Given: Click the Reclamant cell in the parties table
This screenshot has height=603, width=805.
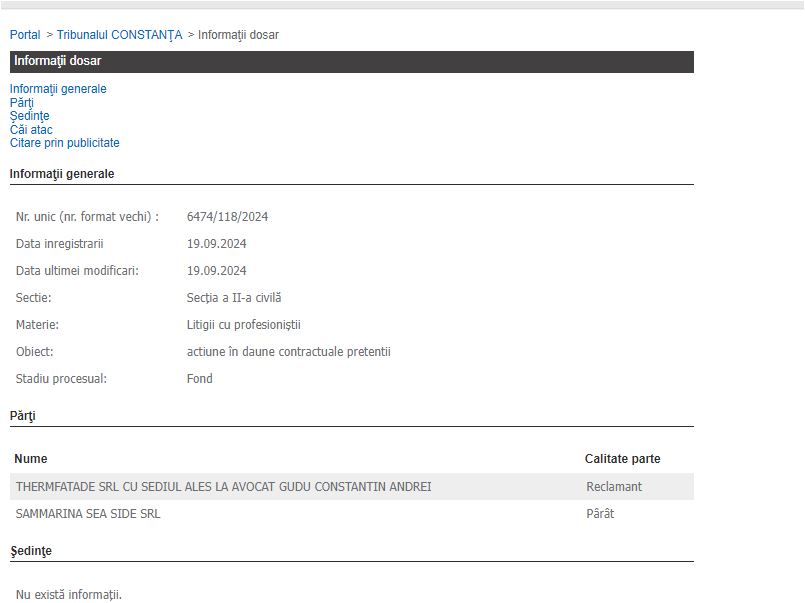Looking at the screenshot, I should point(614,487).
